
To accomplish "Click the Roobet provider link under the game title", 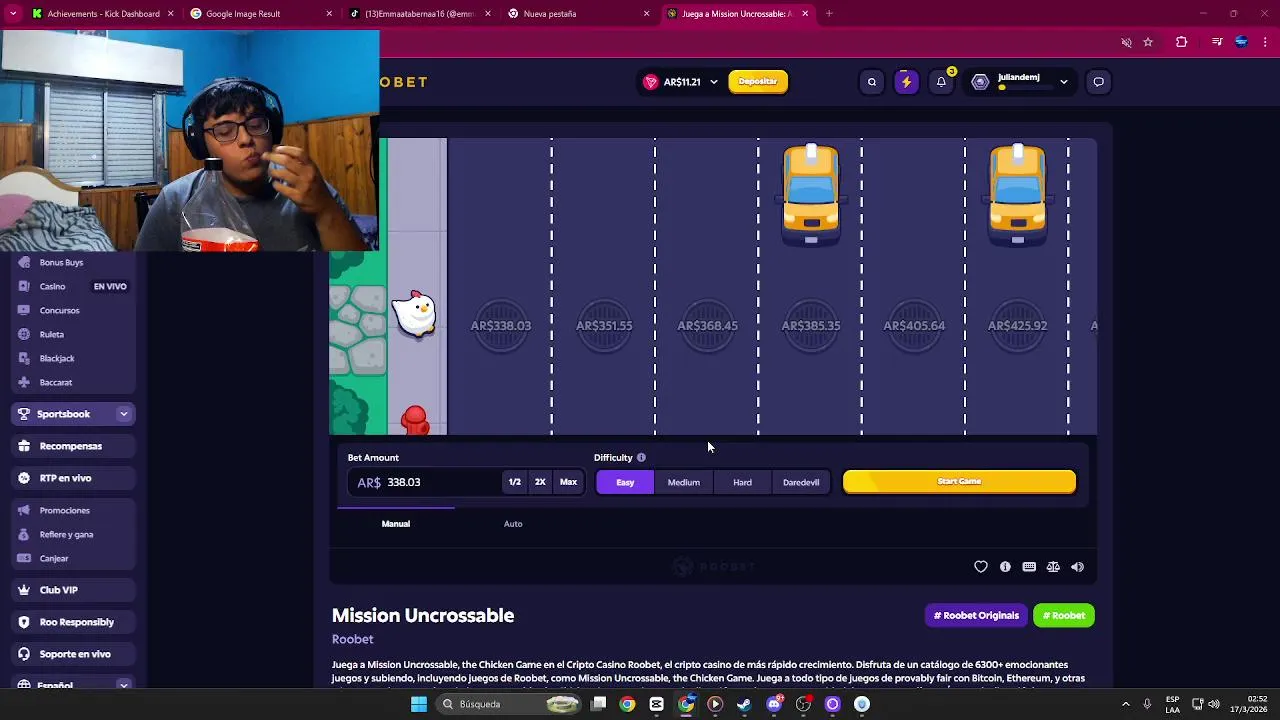I will 352,639.
